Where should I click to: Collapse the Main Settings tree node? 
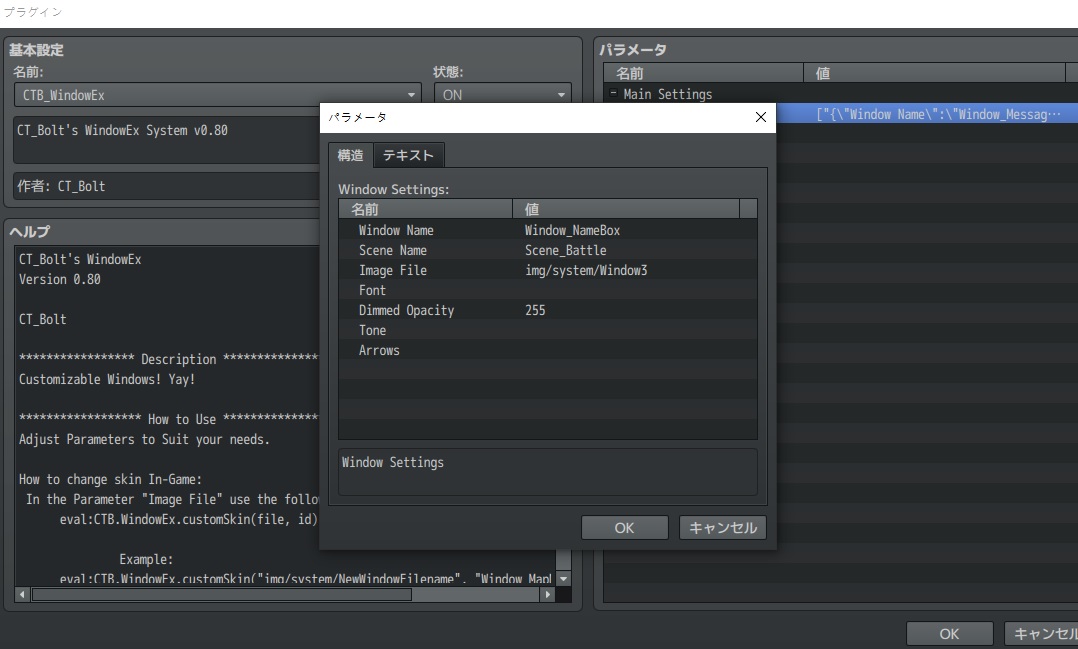tap(613, 93)
